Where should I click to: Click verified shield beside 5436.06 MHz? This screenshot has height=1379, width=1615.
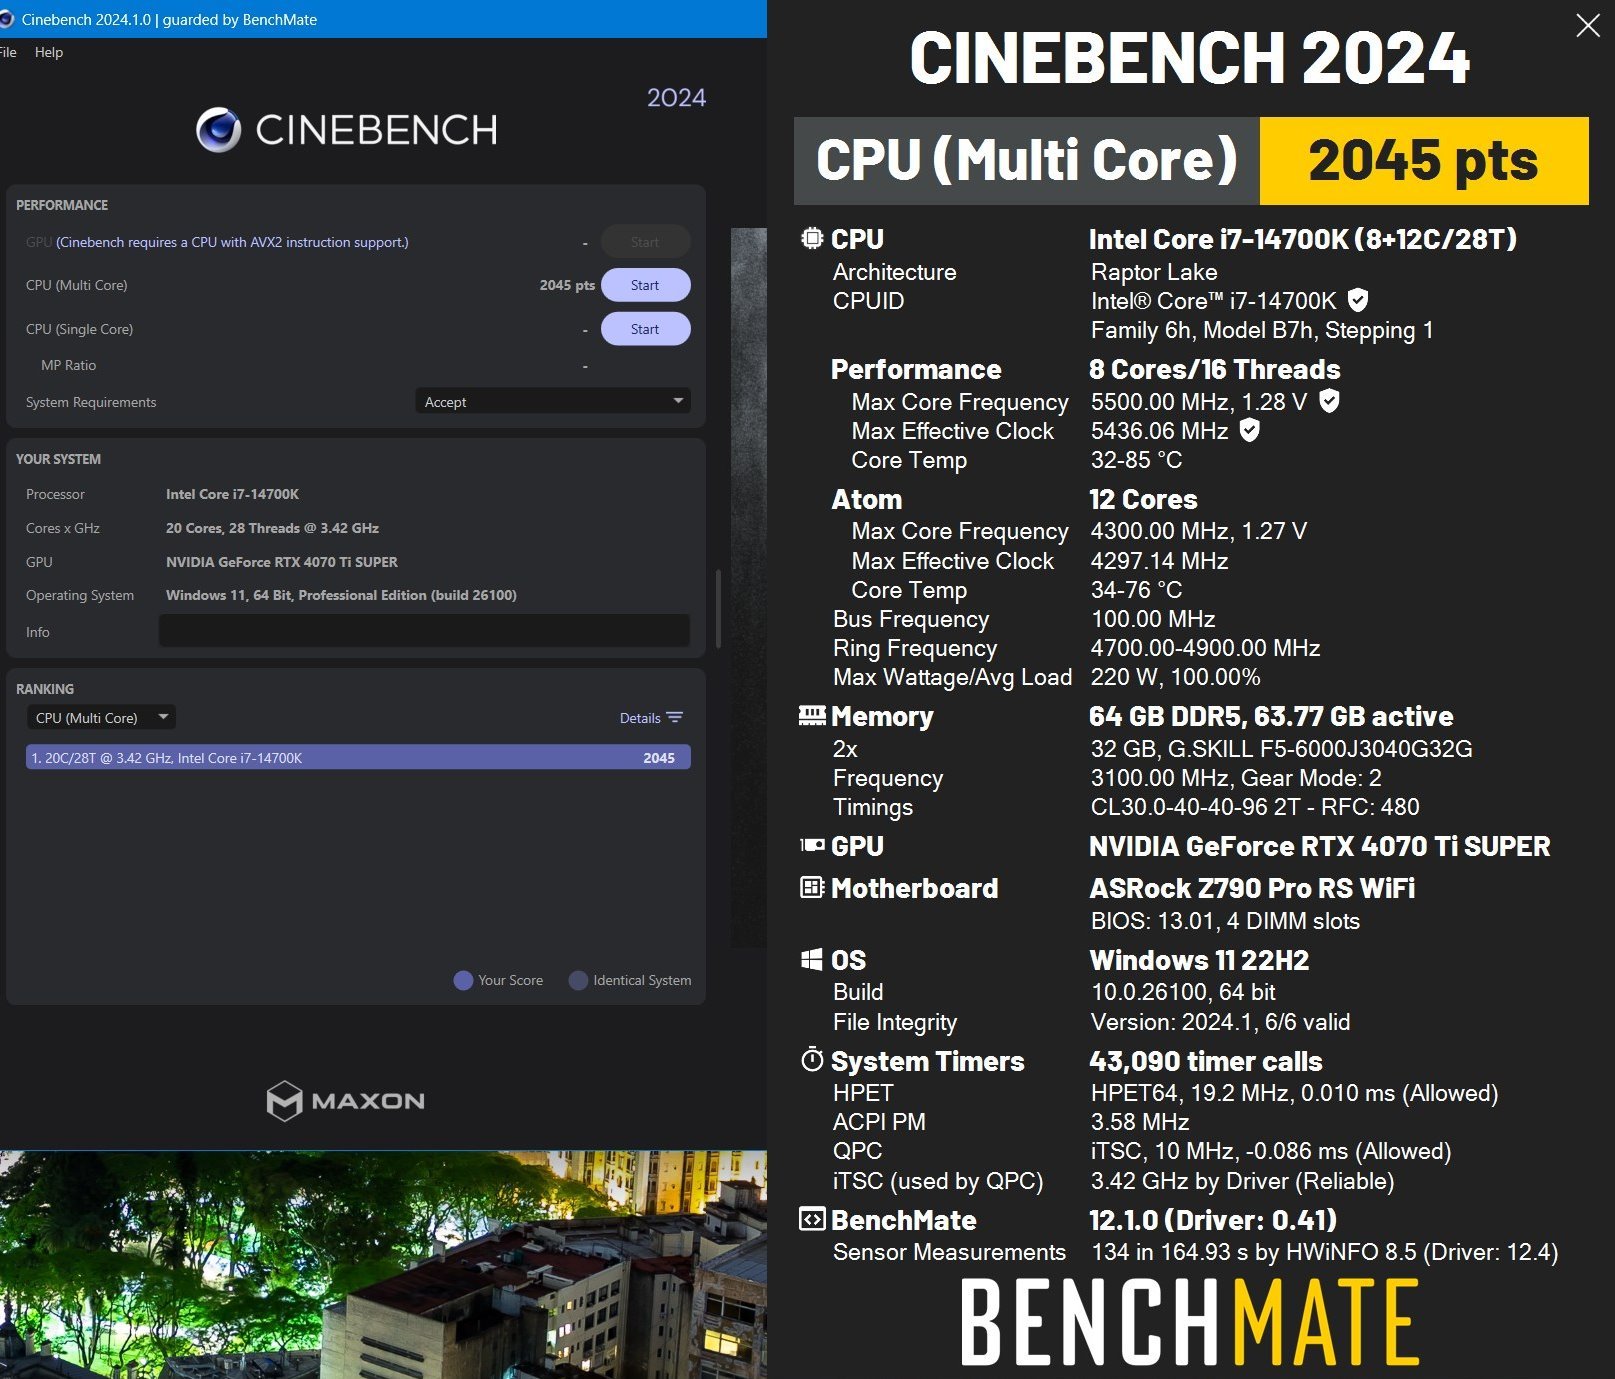click(1250, 430)
